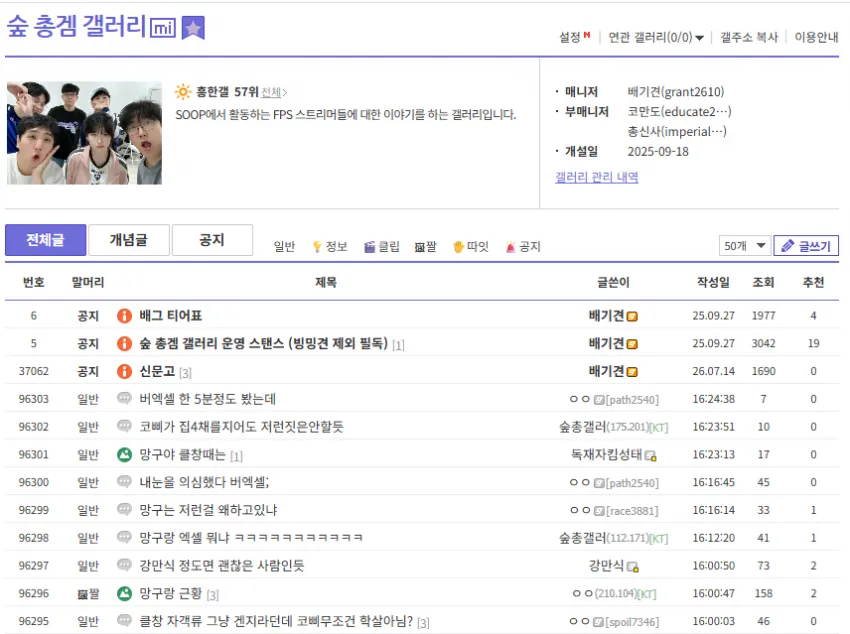Click the speech bubble icon on post 96297

pos(124,565)
